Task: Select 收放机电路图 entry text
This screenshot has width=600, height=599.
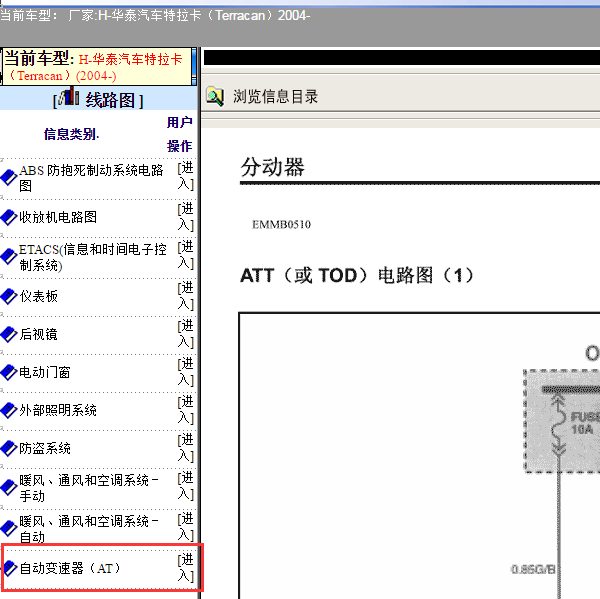Action: [58, 217]
